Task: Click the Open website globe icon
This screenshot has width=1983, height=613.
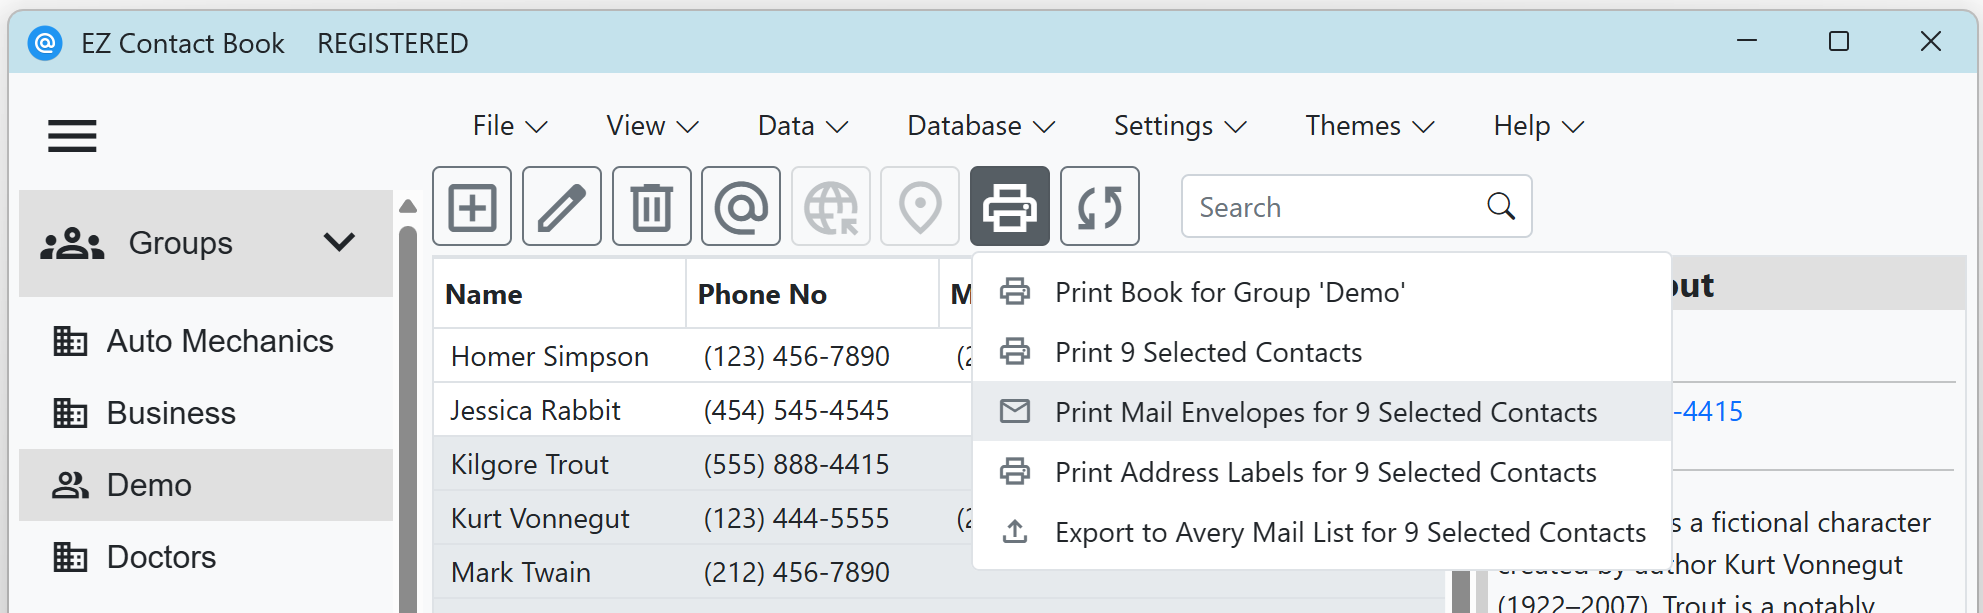Action: (x=831, y=207)
